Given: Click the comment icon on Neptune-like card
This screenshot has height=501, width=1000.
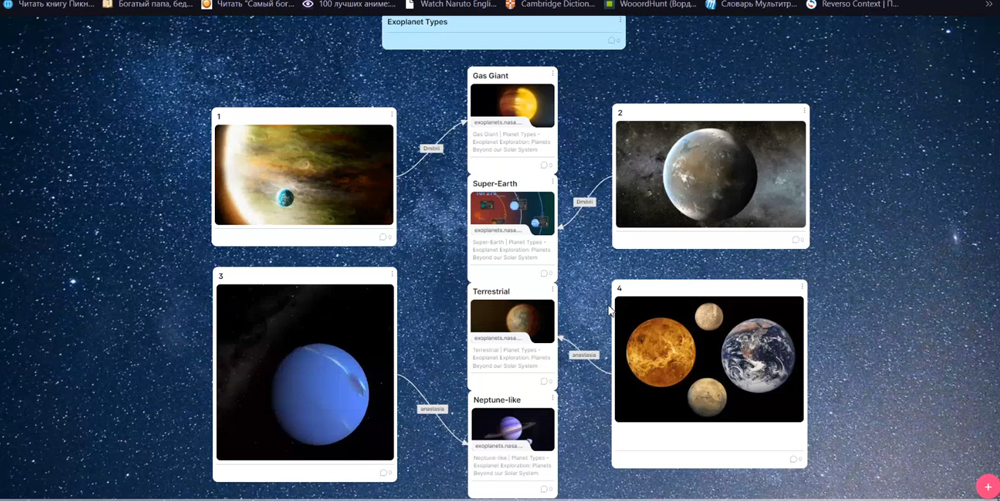Looking at the screenshot, I should click(x=546, y=489).
